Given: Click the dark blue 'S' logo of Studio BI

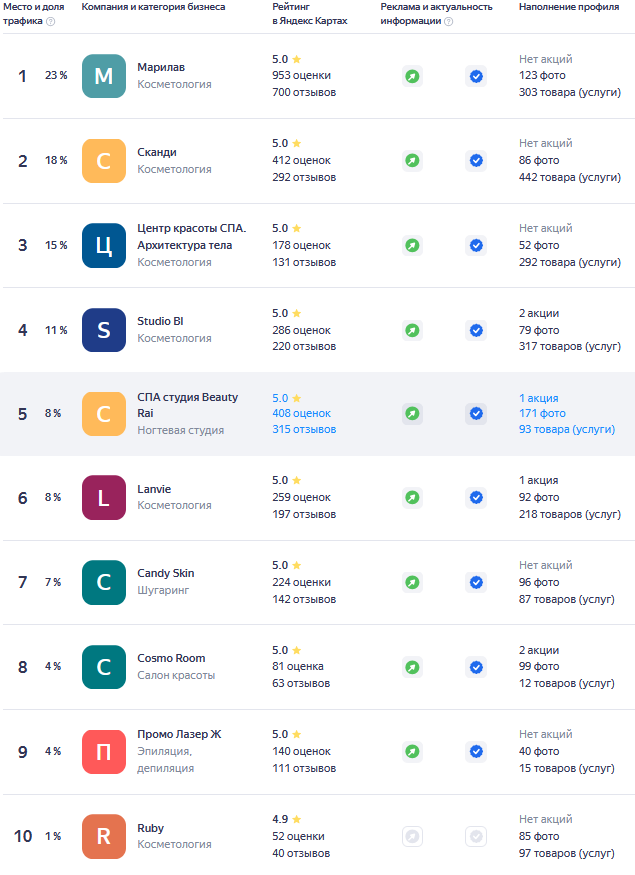Looking at the screenshot, I should (104, 330).
